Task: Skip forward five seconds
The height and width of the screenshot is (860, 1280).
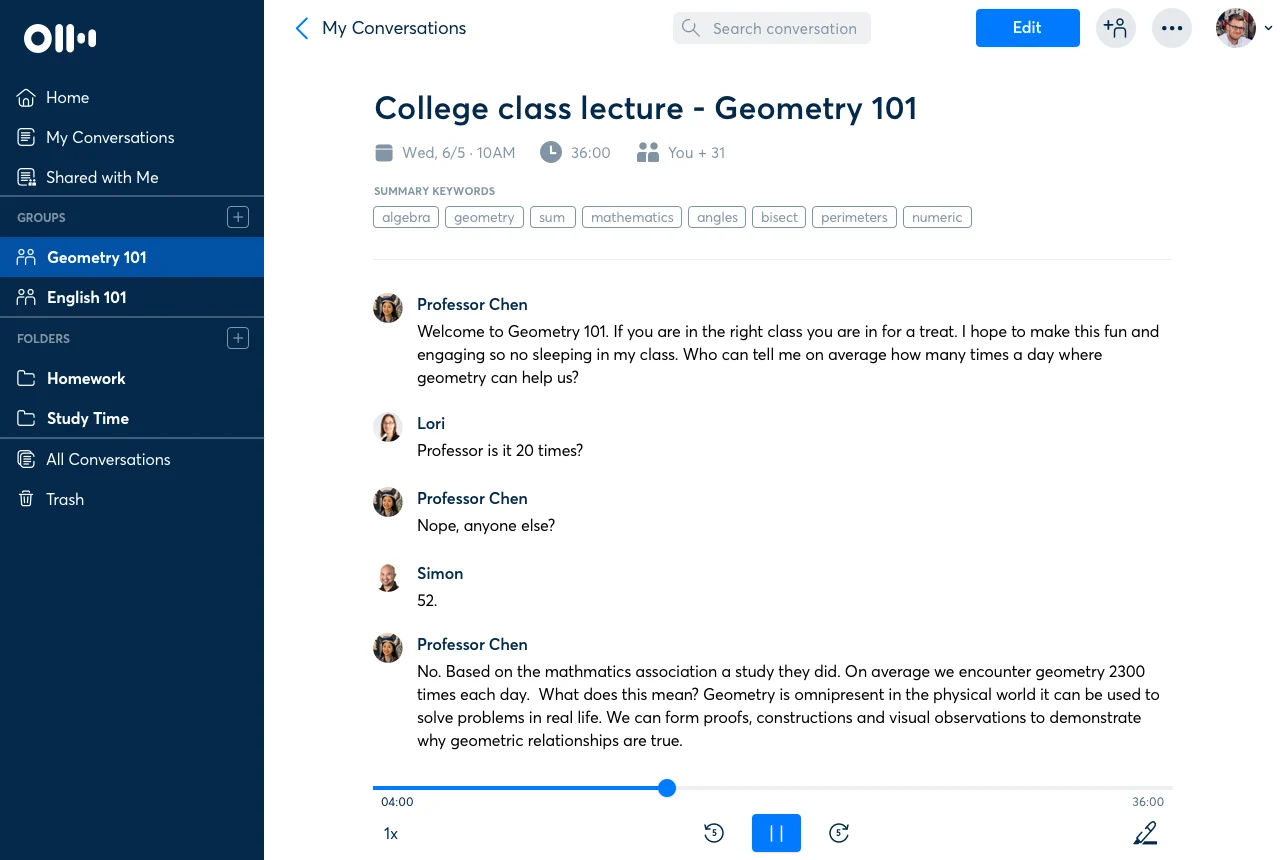Action: point(839,833)
